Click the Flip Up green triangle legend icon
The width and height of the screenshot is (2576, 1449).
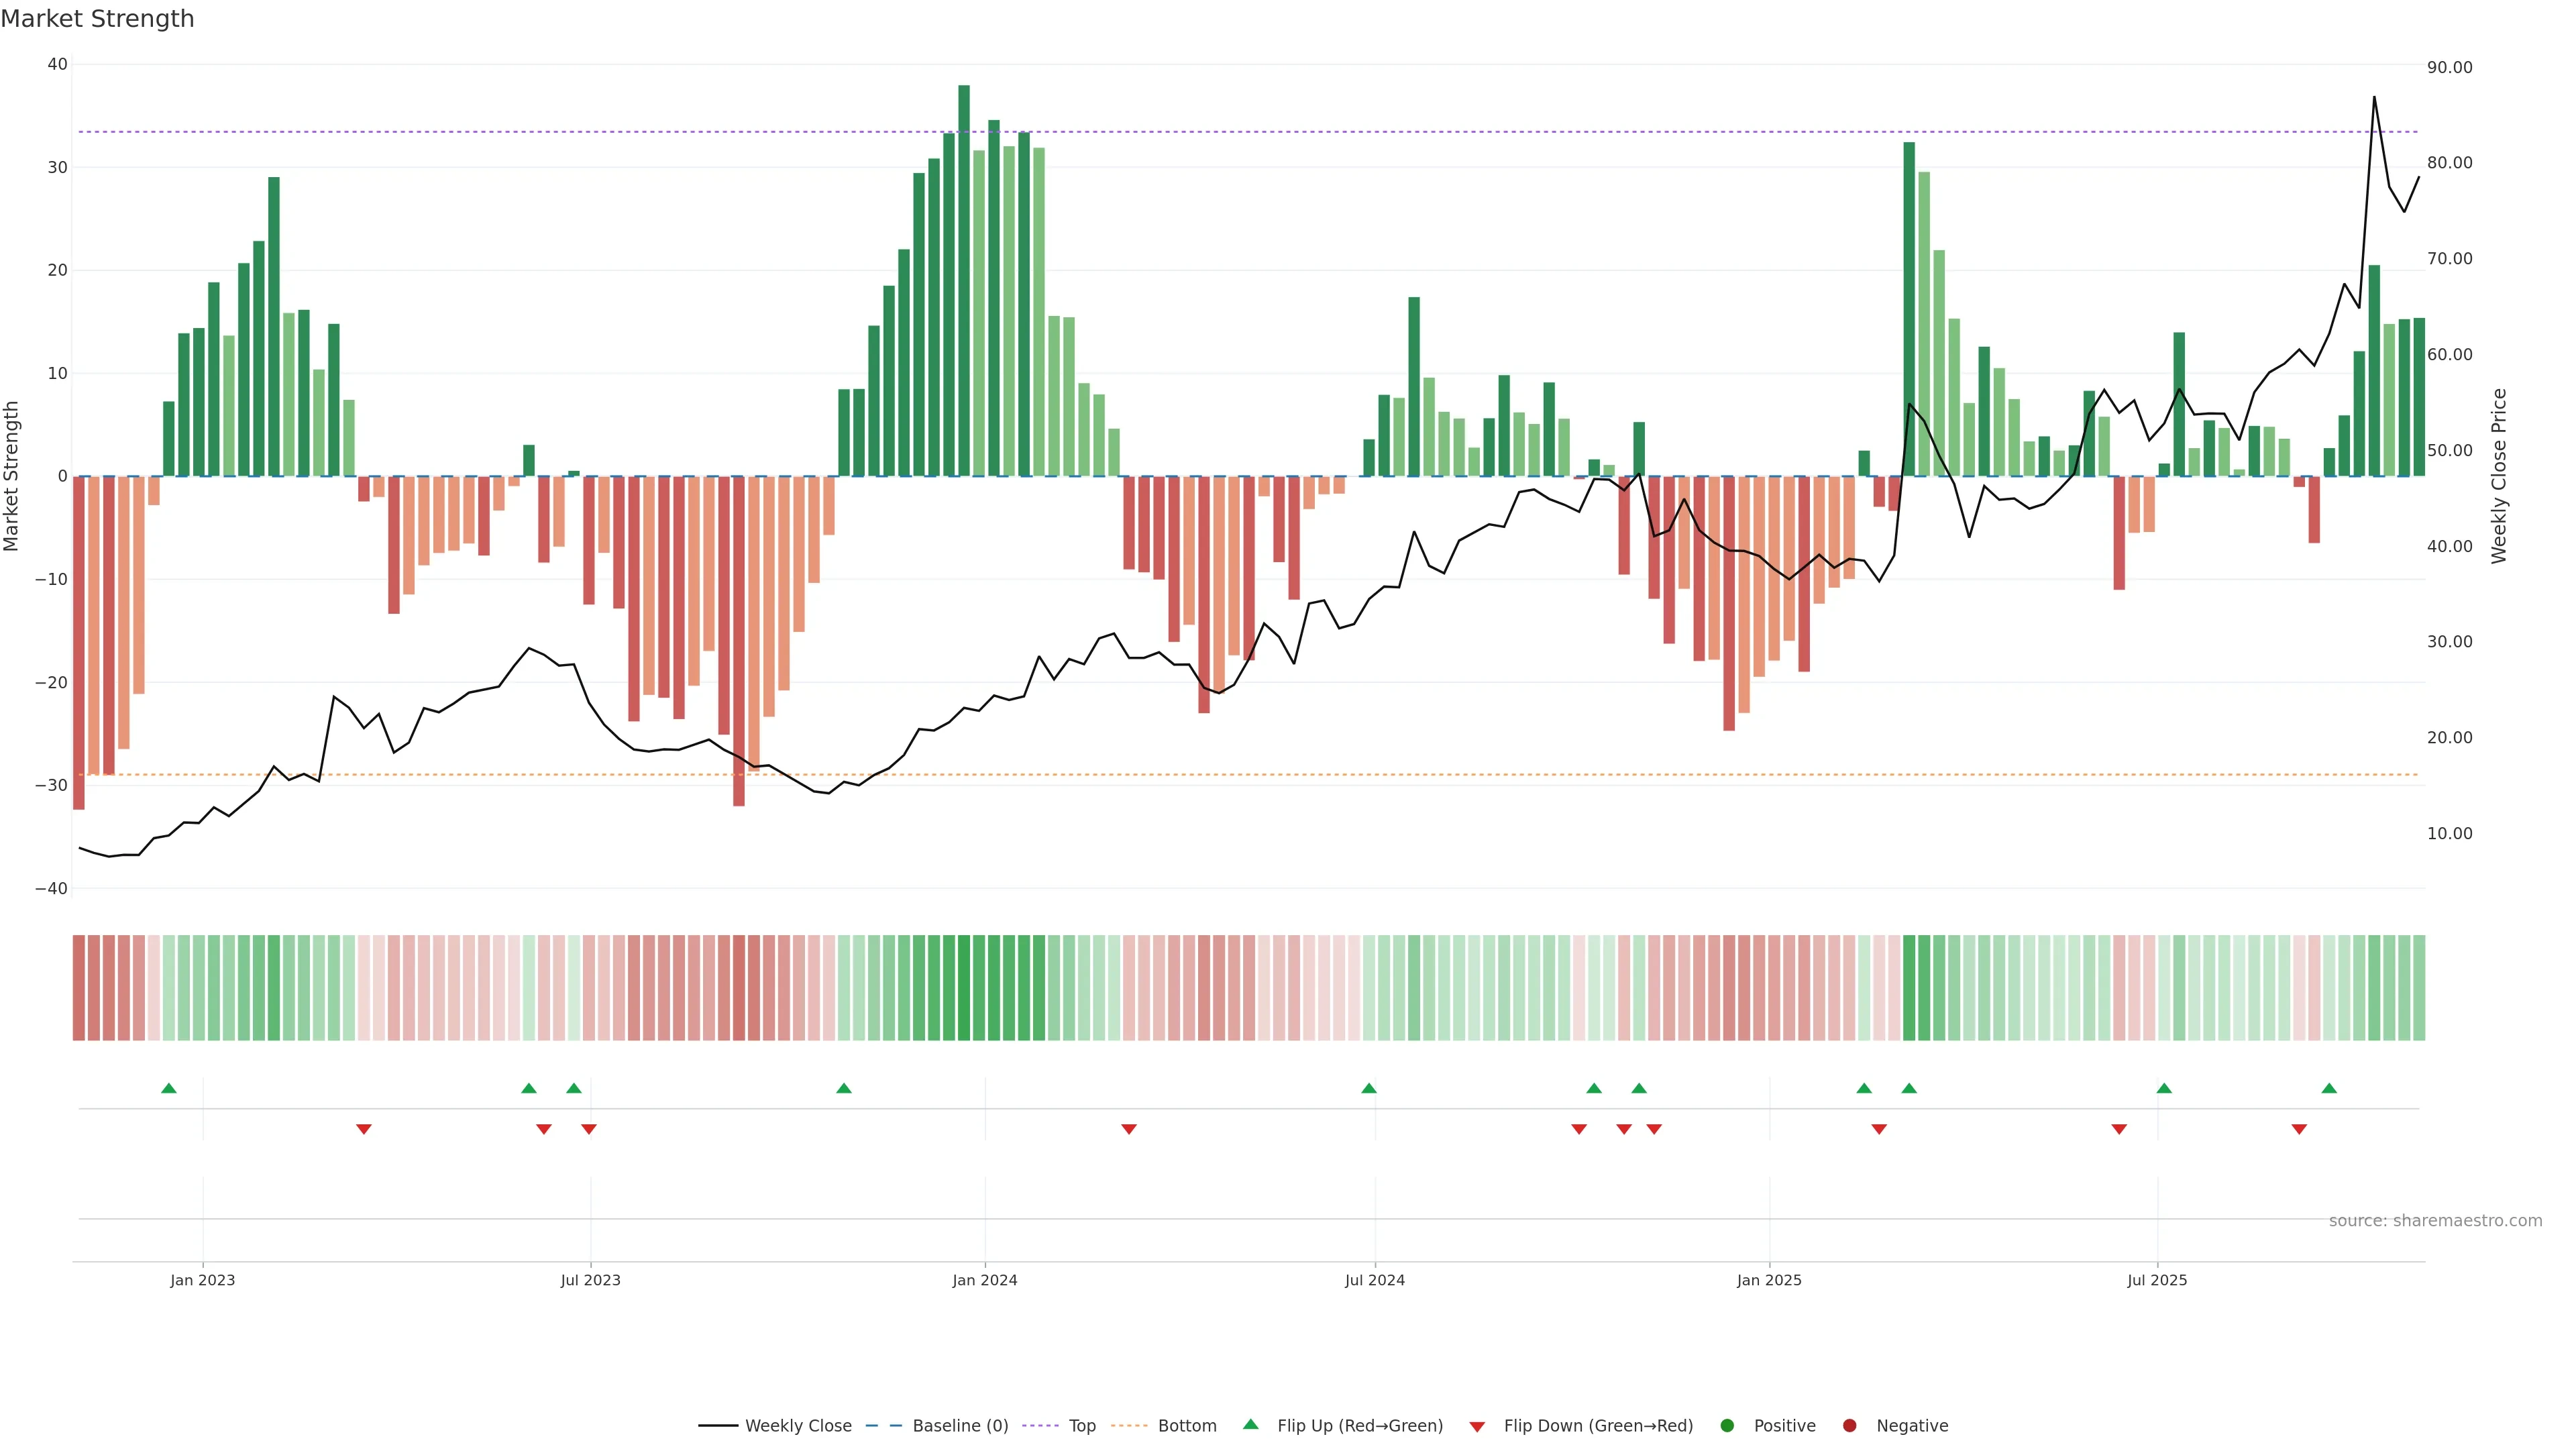(x=1250, y=1424)
